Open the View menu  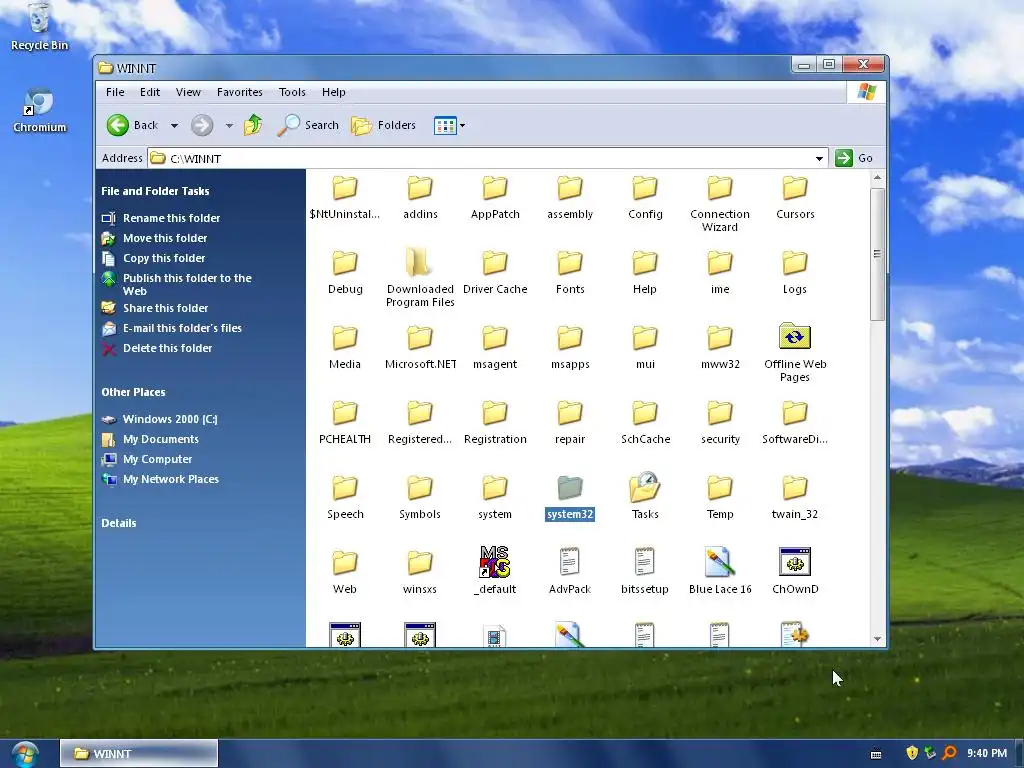188,92
